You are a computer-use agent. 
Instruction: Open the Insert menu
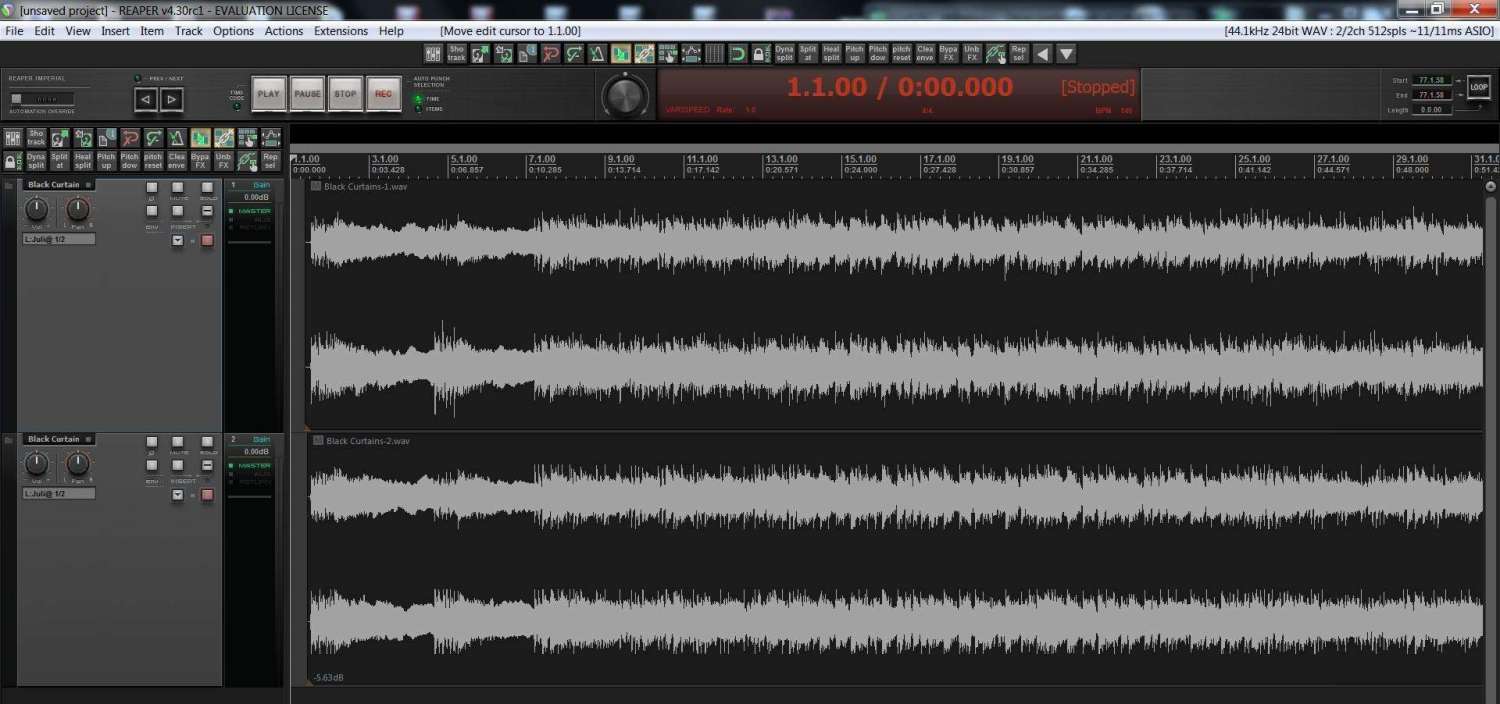115,31
